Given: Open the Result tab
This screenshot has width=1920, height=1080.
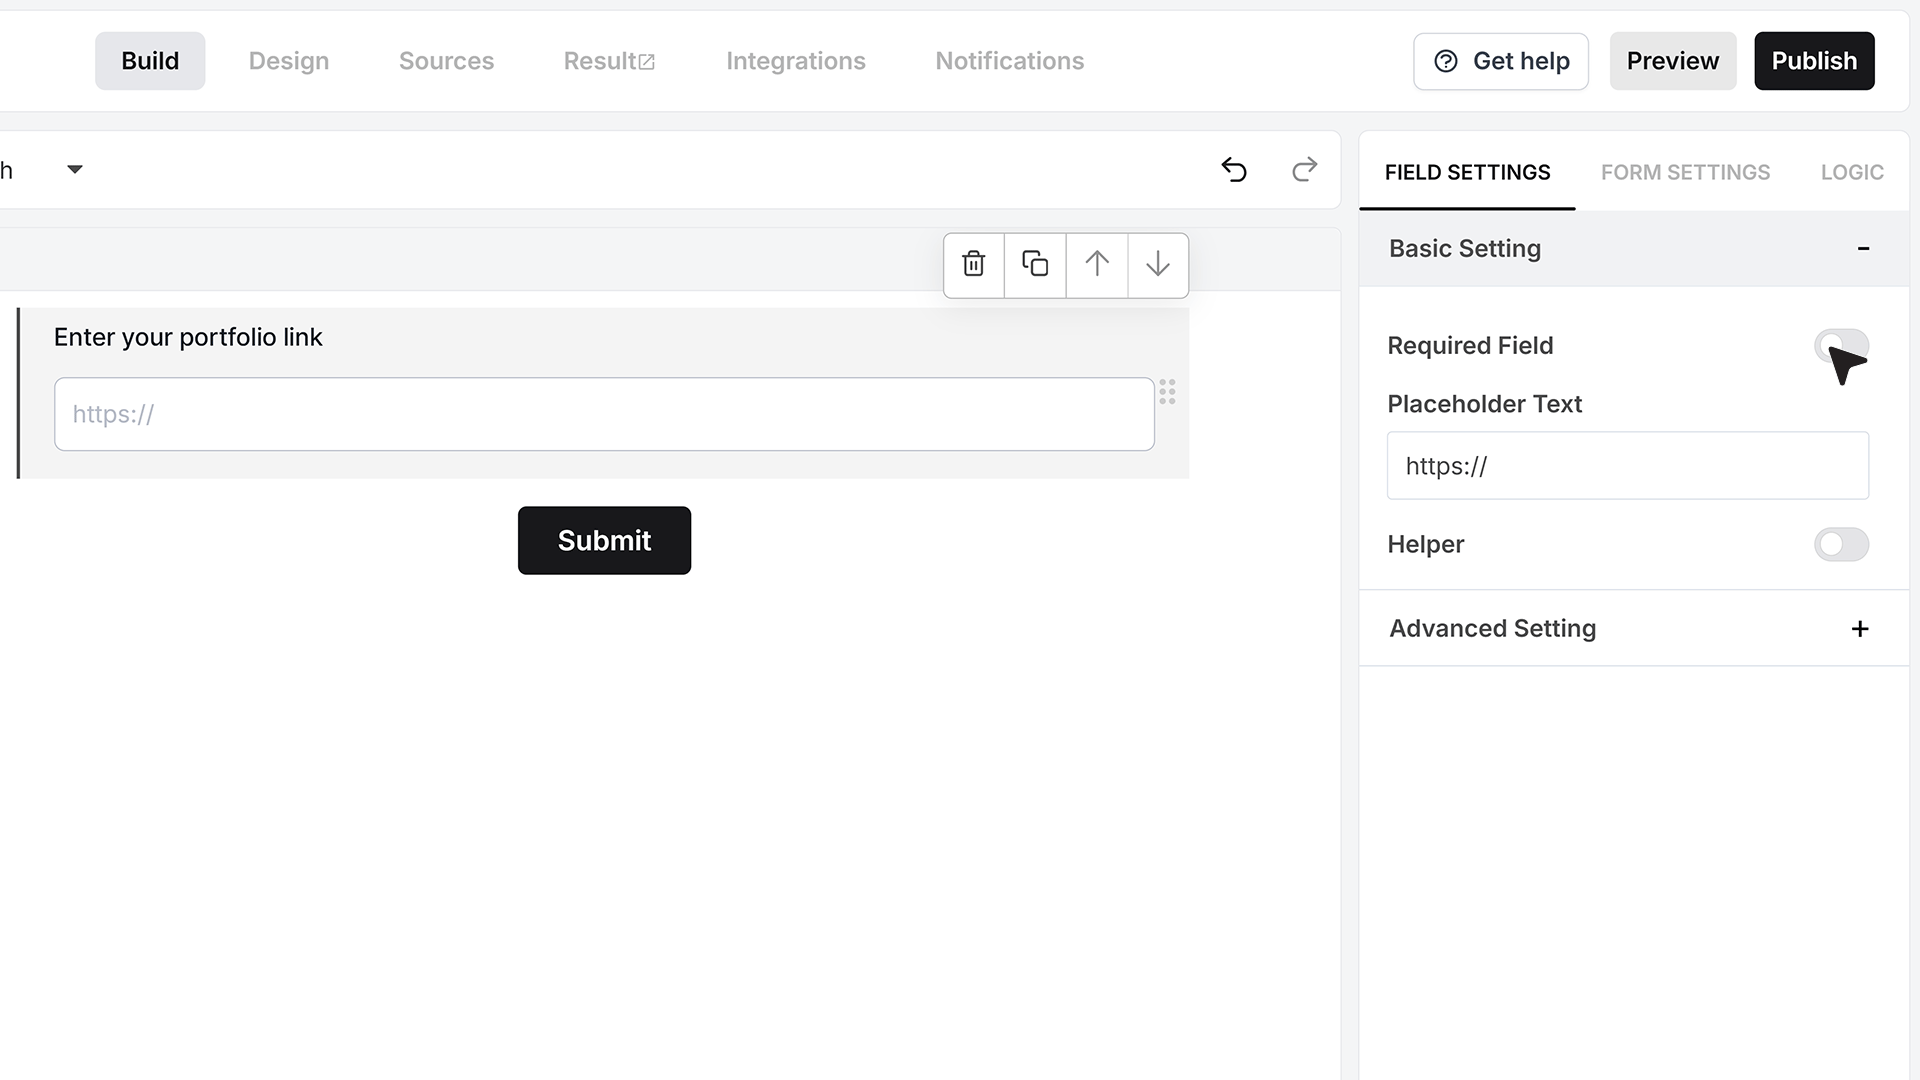Looking at the screenshot, I should point(609,61).
